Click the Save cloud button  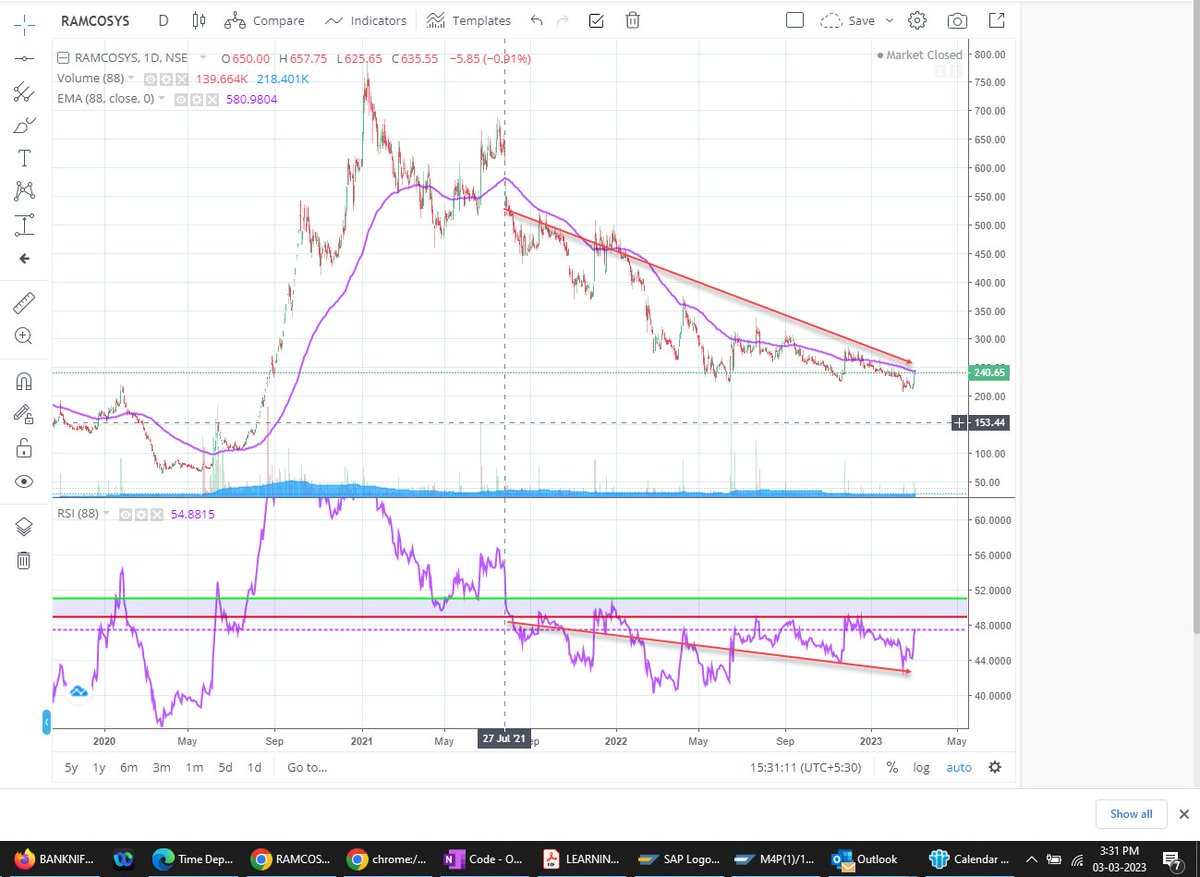click(846, 20)
